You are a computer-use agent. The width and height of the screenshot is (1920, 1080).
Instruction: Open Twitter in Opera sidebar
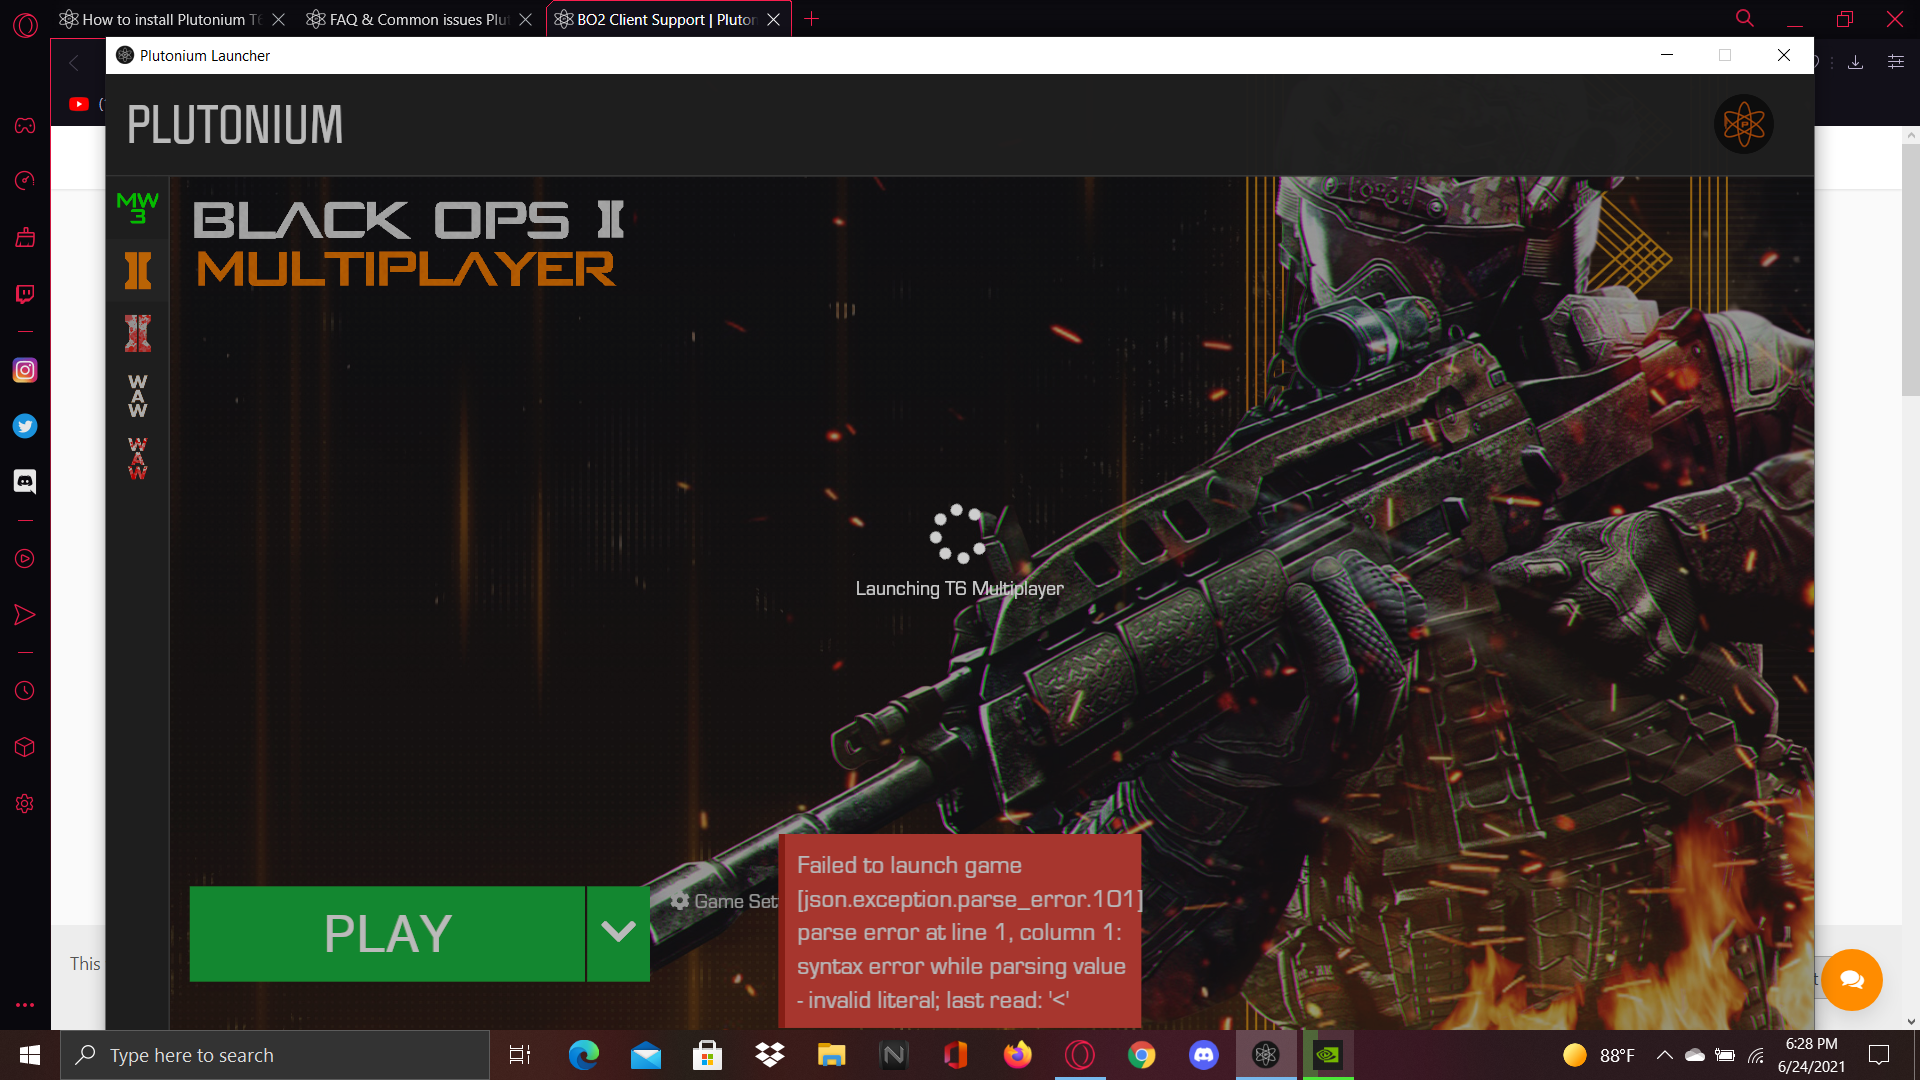[x=25, y=426]
